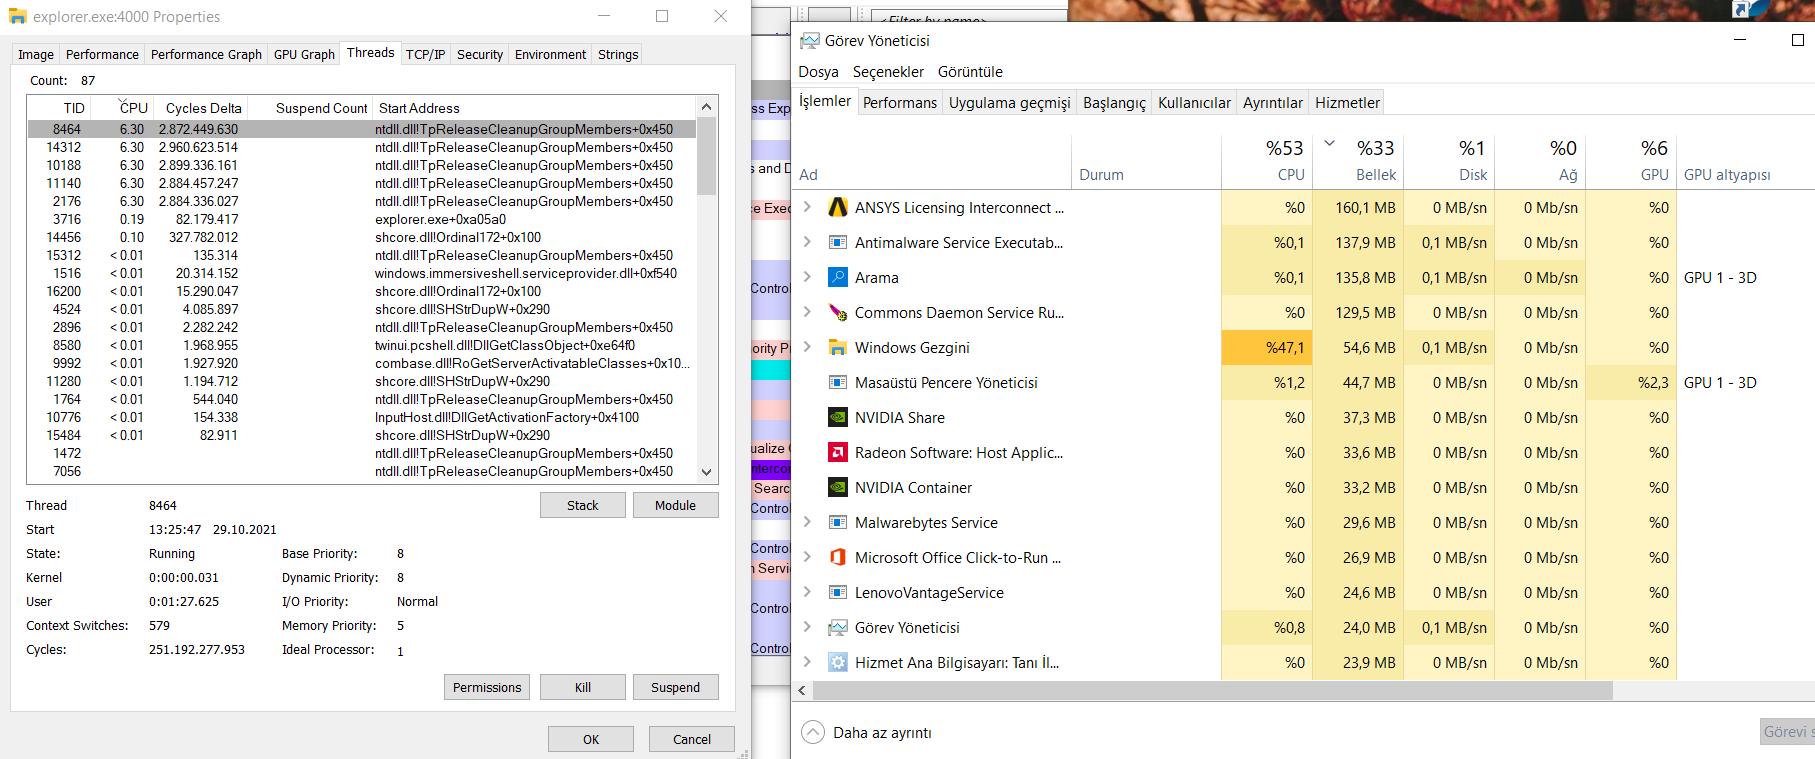
Task: Click the Permissions button
Action: click(487, 687)
